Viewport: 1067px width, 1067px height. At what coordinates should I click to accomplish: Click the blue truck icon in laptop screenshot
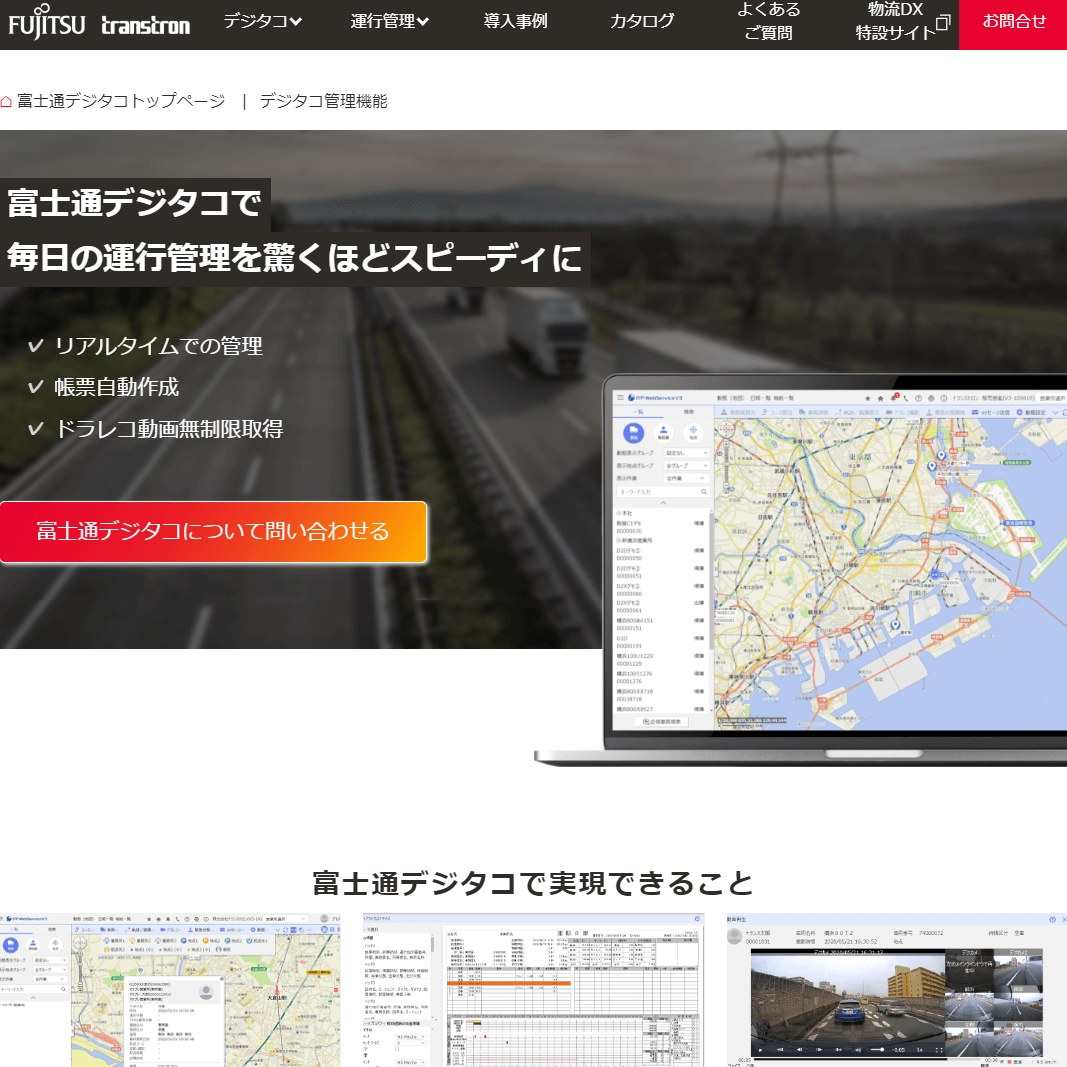[x=633, y=432]
